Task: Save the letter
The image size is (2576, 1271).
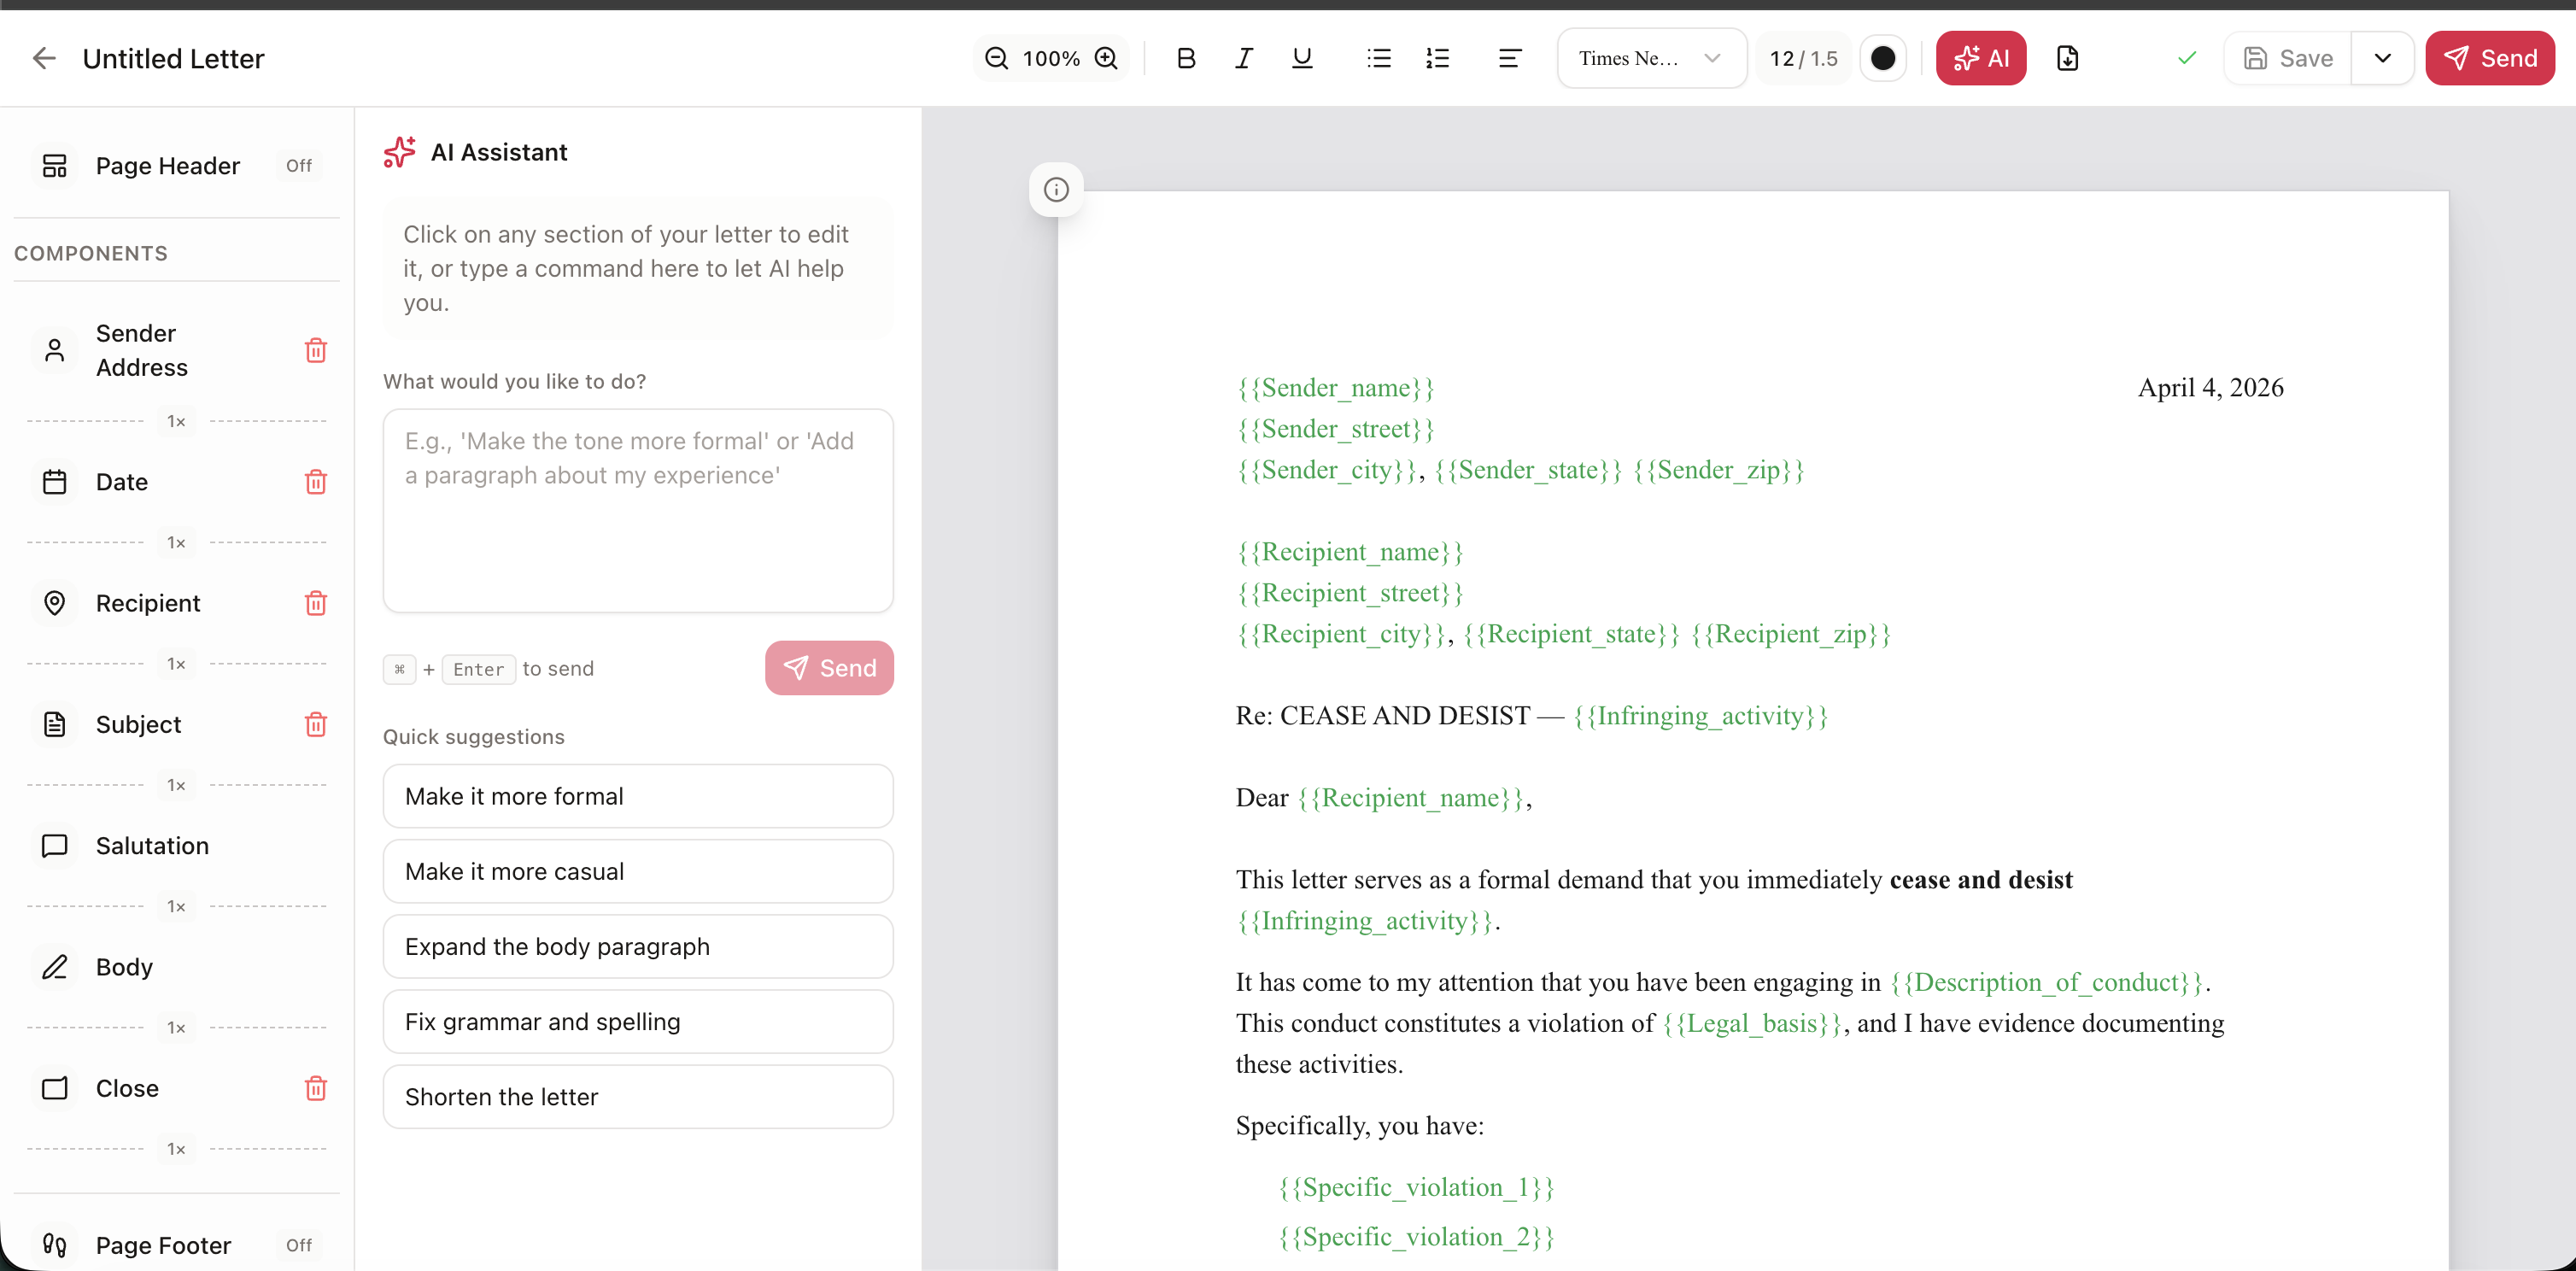Action: tap(2288, 58)
